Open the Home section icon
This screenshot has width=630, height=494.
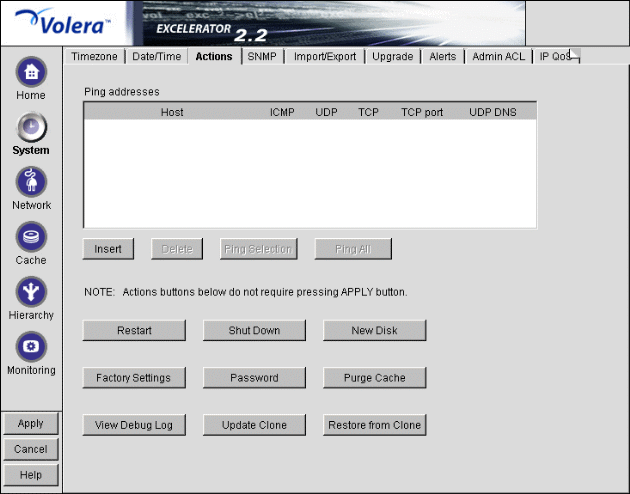point(31,72)
